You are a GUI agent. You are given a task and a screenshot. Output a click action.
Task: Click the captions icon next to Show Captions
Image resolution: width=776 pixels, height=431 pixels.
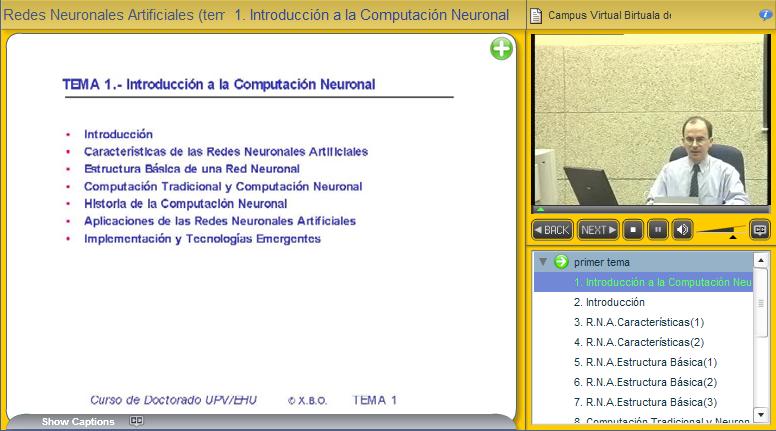[x=137, y=421]
